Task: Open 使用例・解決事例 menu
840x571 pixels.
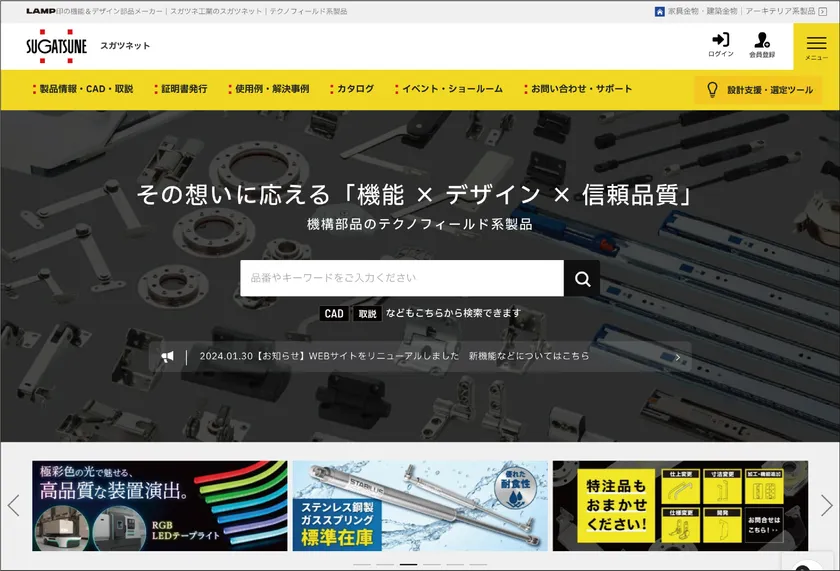Action: point(269,89)
